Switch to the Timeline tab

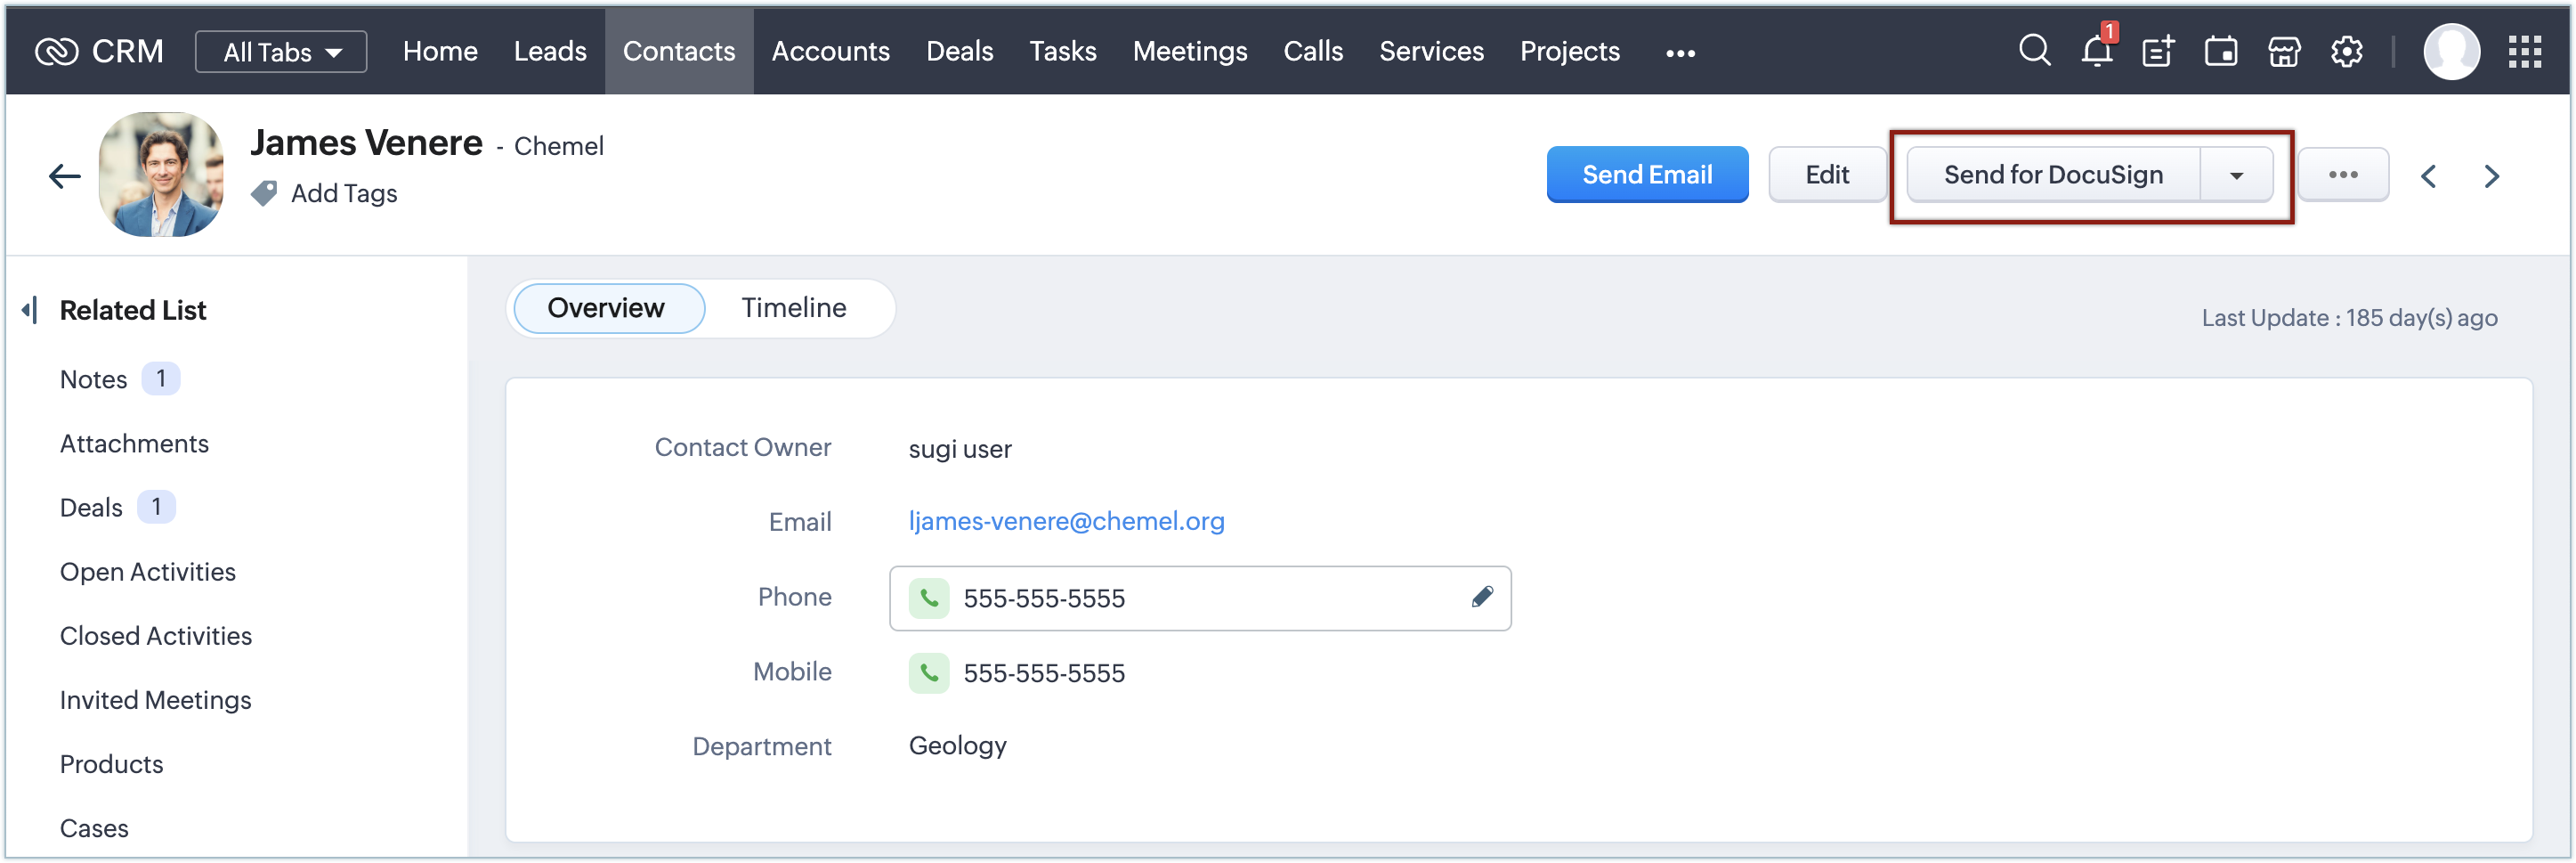tap(793, 308)
